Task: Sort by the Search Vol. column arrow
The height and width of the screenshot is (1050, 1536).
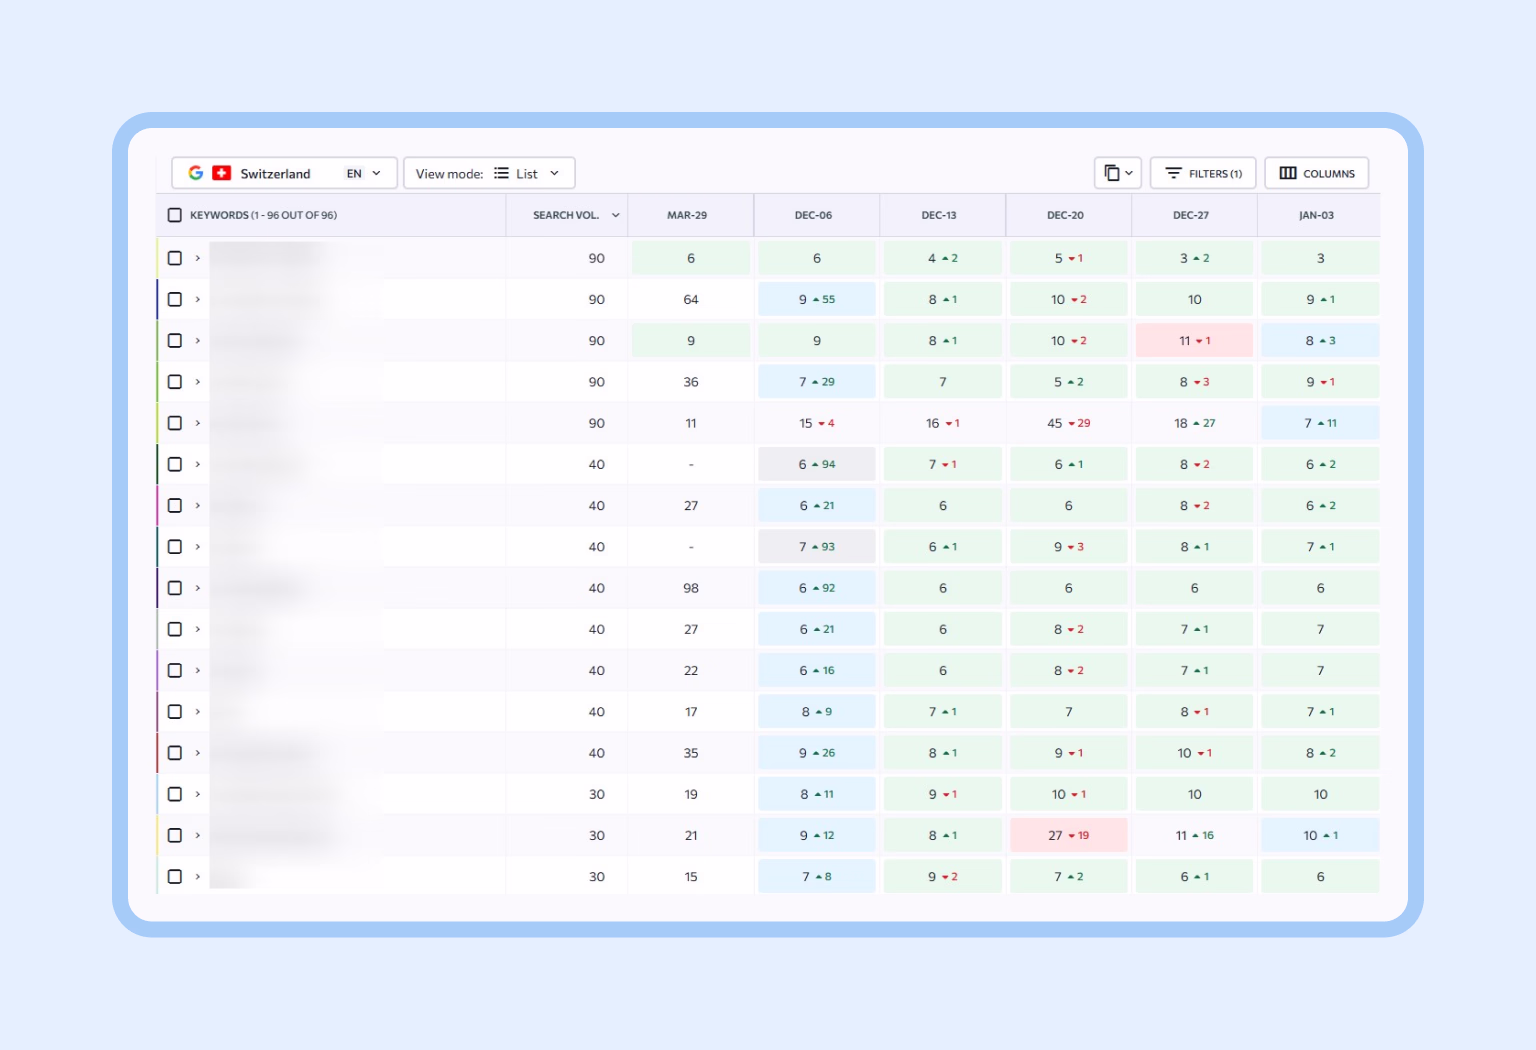Action: tap(615, 215)
